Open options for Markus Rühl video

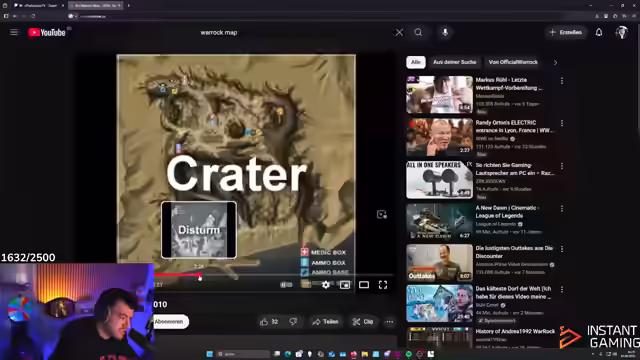coord(562,81)
